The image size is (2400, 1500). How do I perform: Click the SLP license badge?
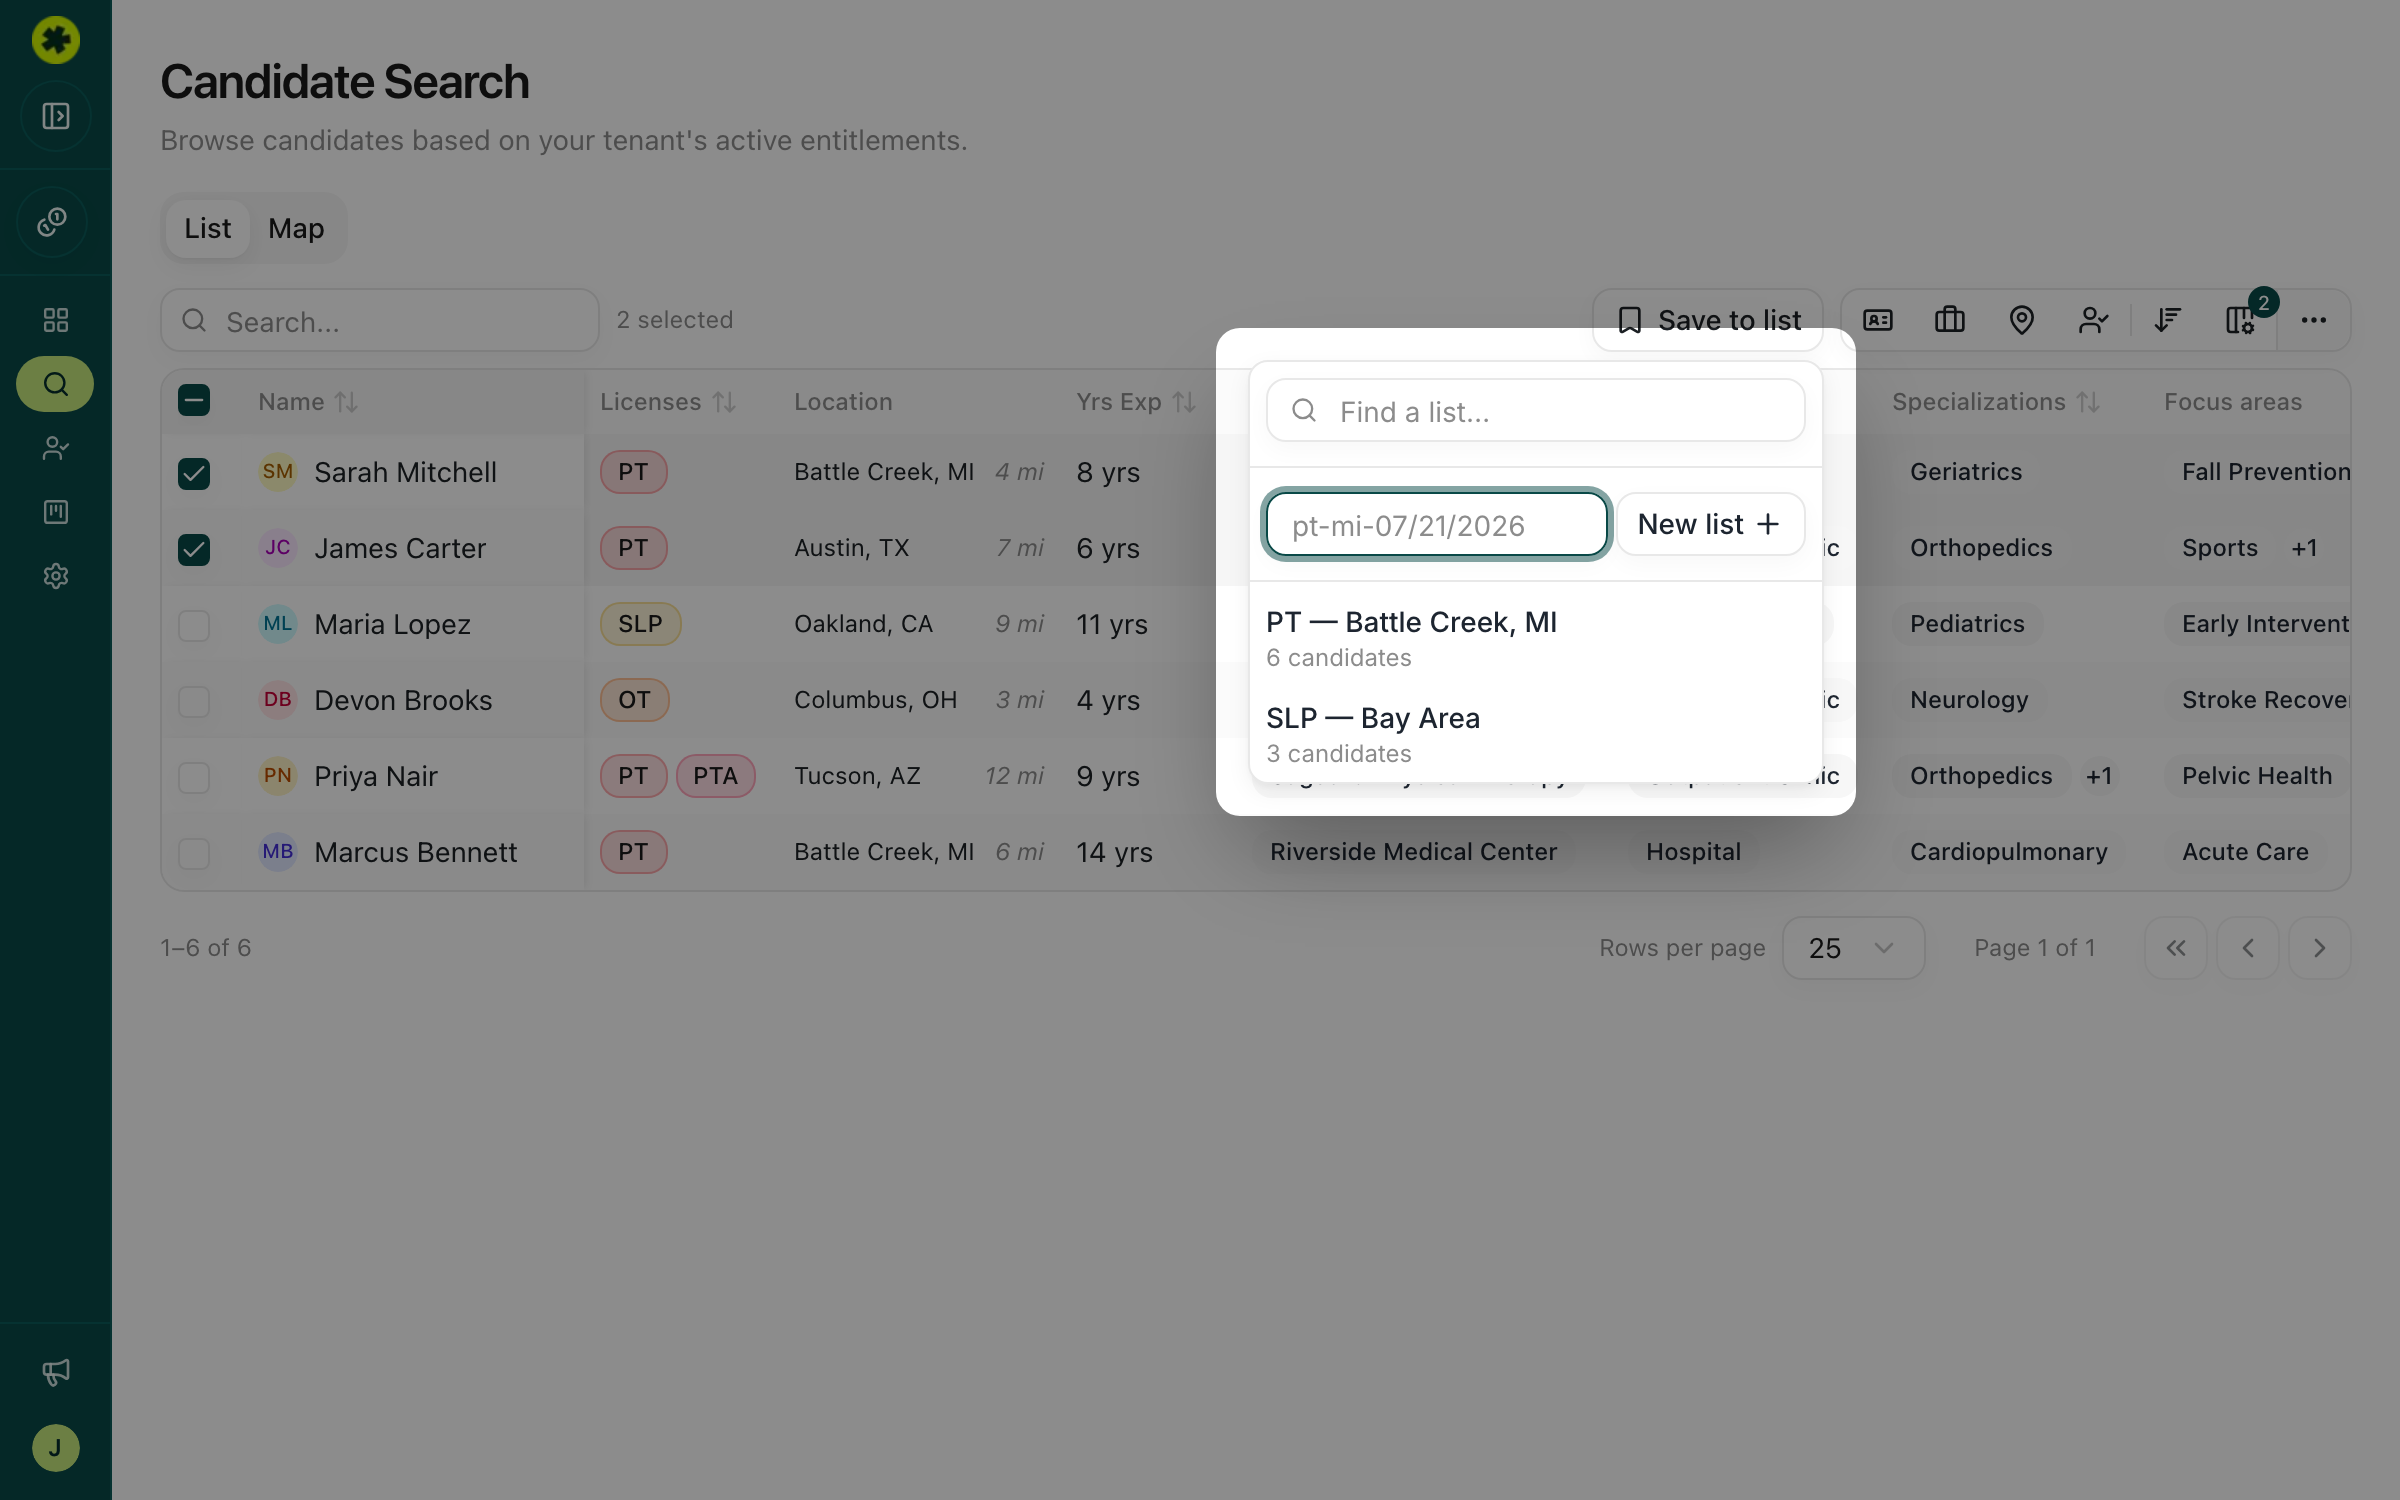640,624
